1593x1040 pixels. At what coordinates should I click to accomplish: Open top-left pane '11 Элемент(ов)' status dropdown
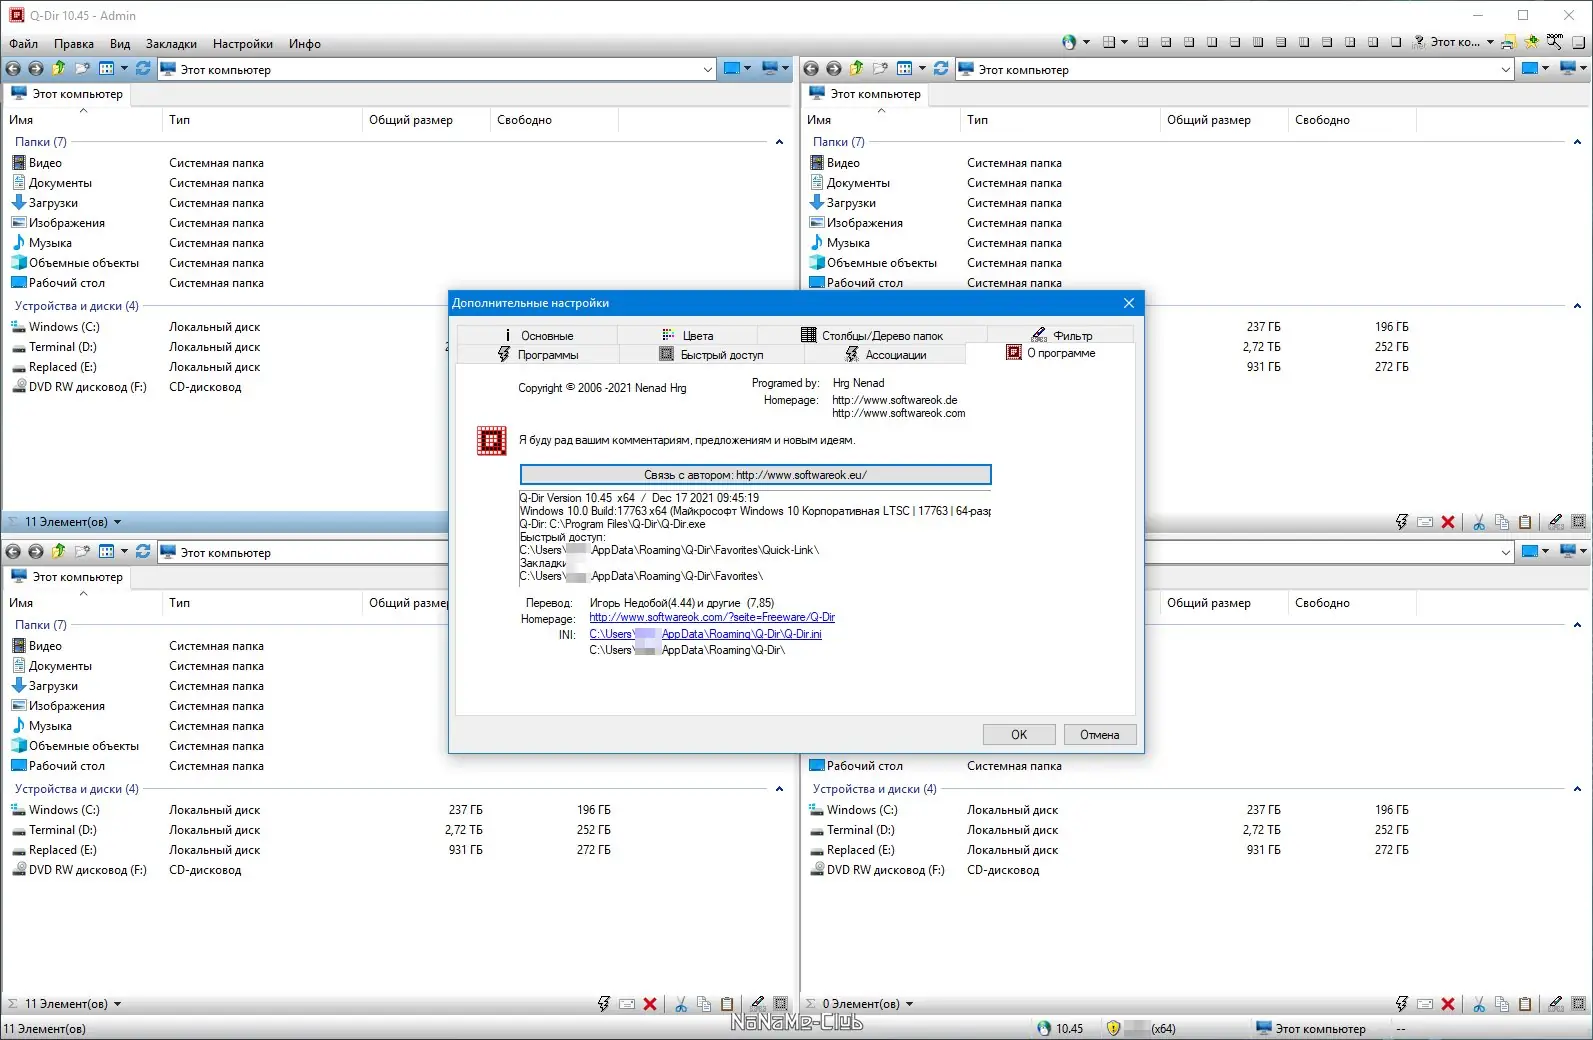(117, 522)
